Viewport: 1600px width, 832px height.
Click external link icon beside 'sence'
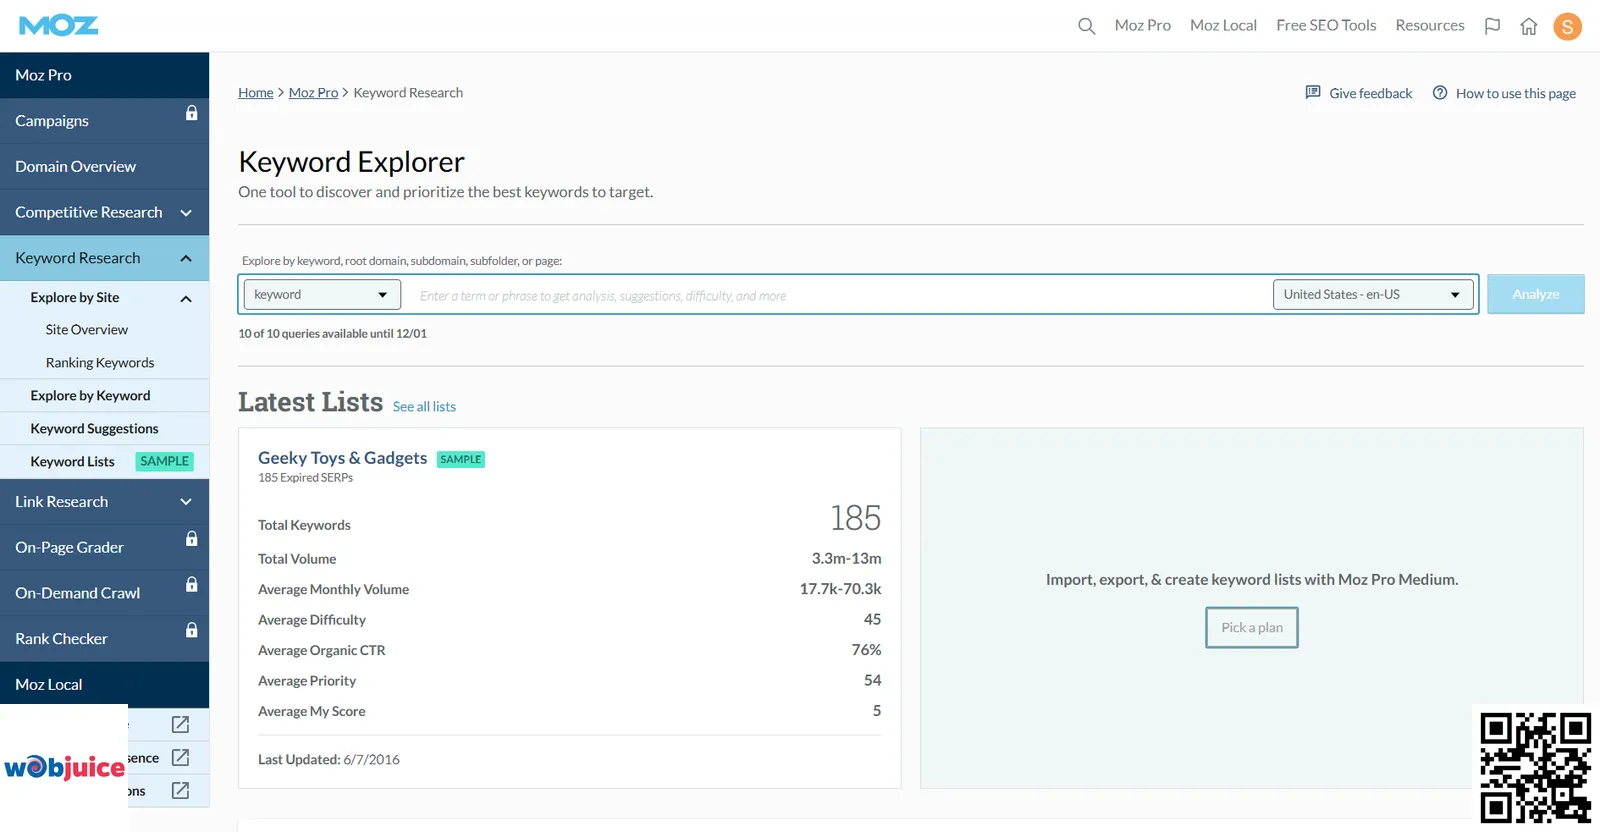click(180, 757)
